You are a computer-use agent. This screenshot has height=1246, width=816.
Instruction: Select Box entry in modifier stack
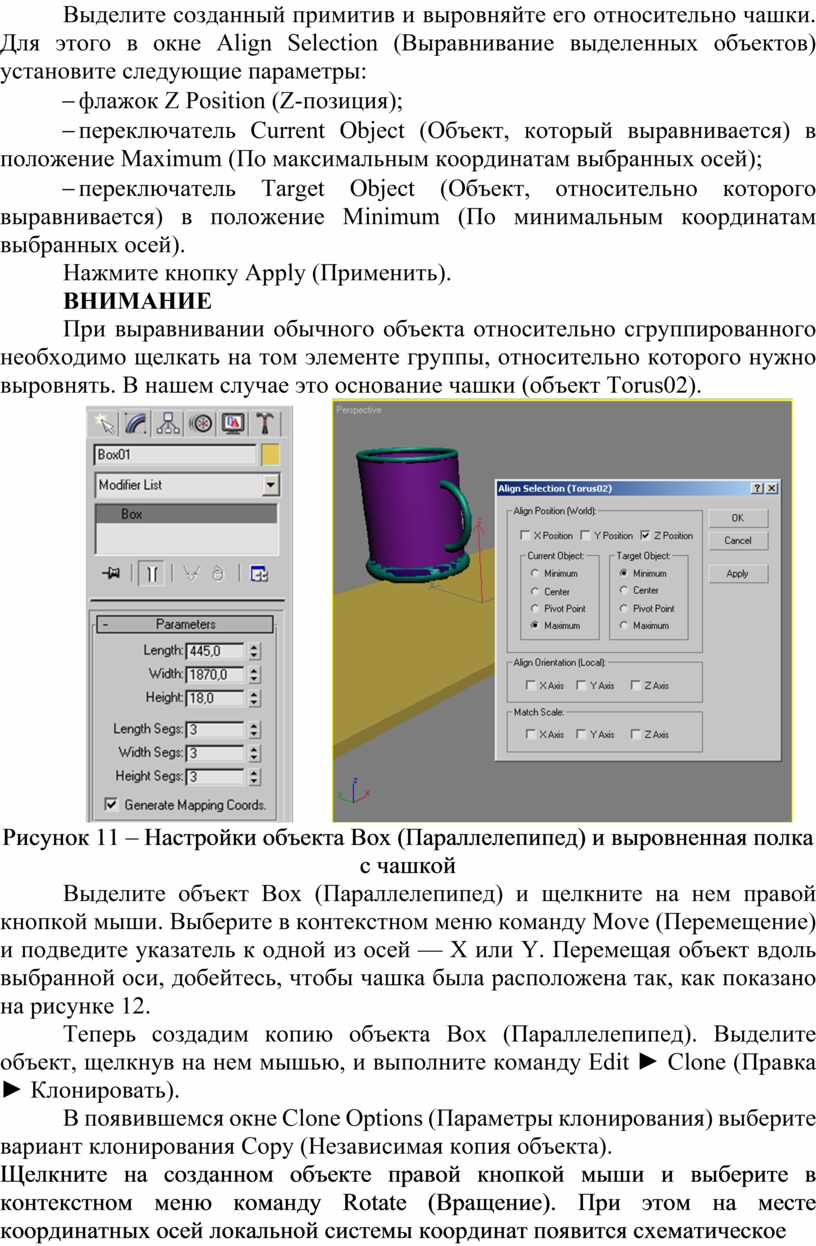[x=185, y=514]
